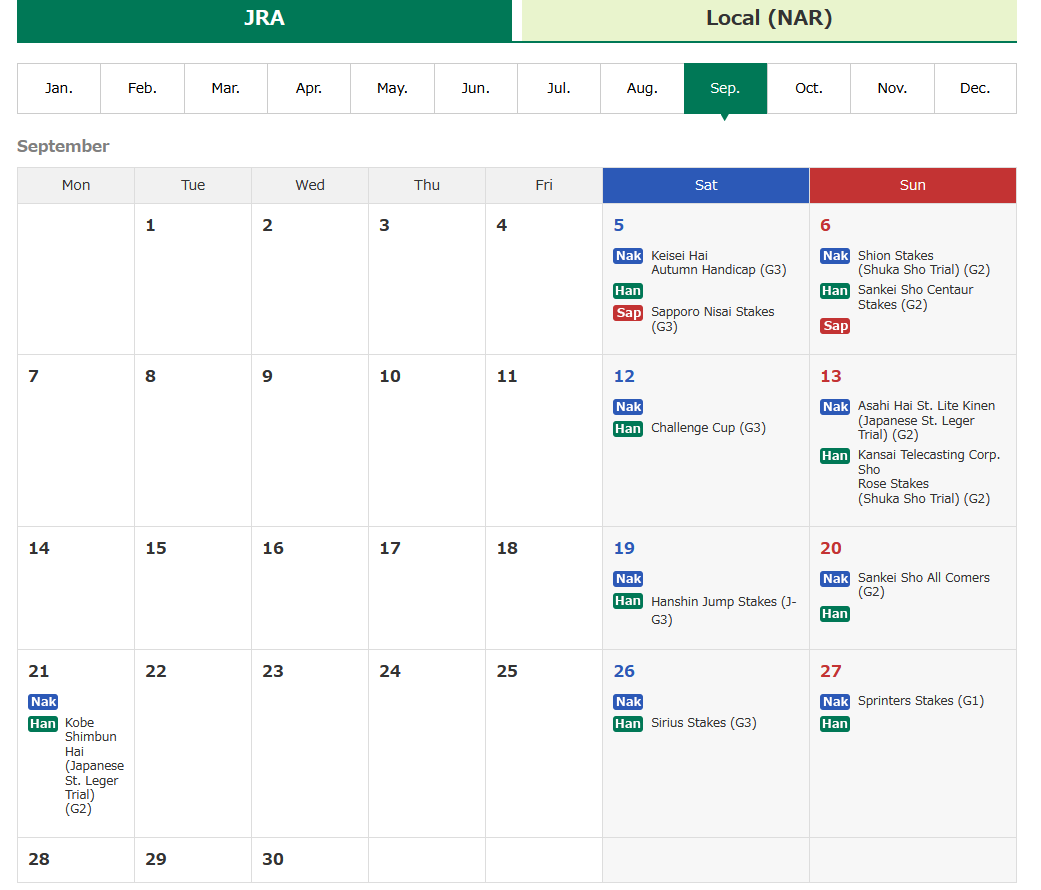Open Keisei Hai Autumn Handicap (G3) race
The width and height of the screenshot is (1041, 890).
tap(718, 263)
